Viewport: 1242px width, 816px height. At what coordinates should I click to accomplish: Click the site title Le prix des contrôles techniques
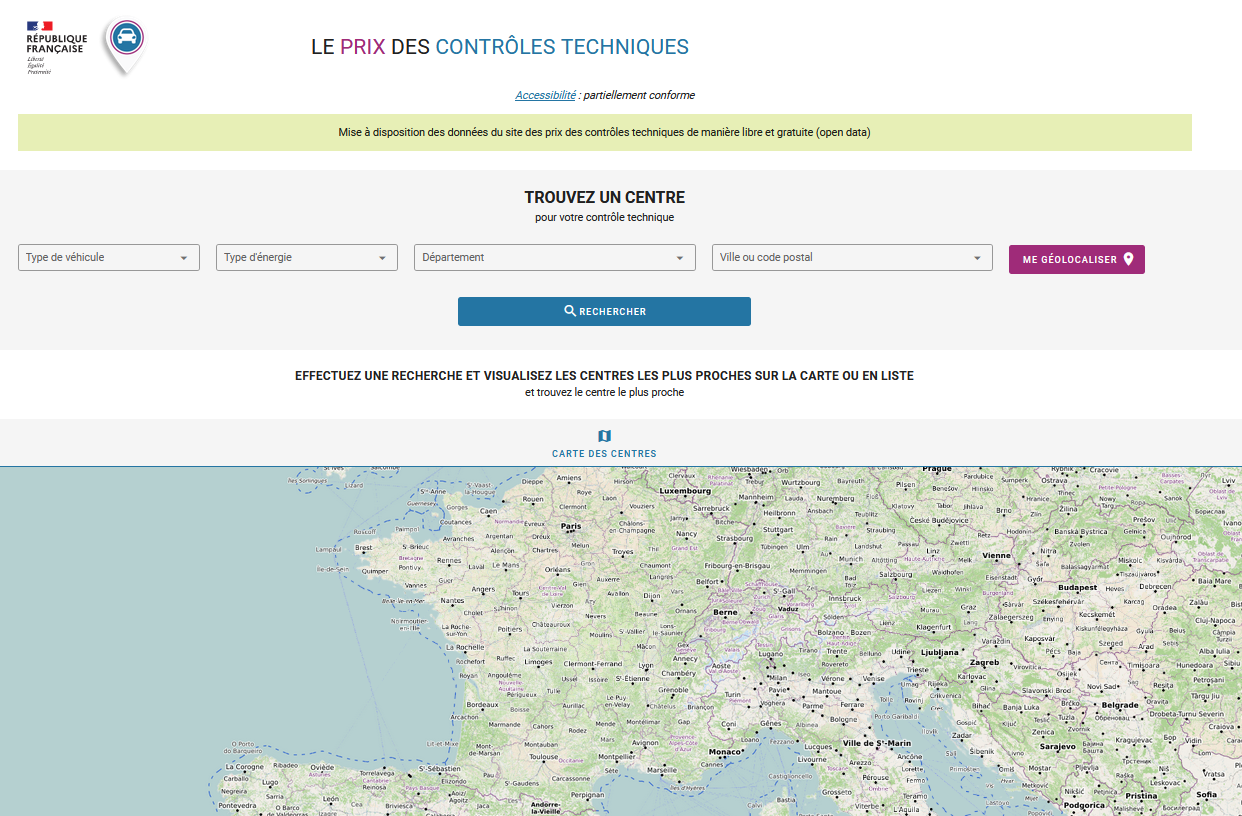click(500, 47)
